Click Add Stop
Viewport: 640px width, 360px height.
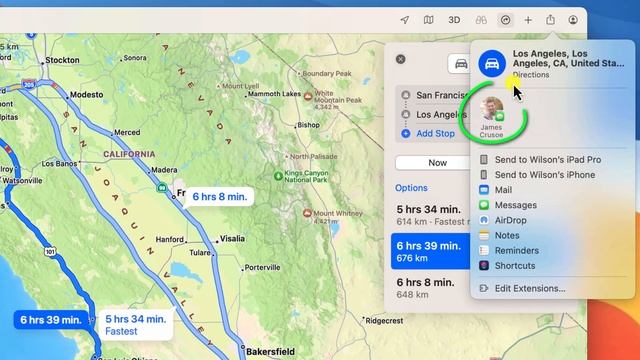coord(435,133)
